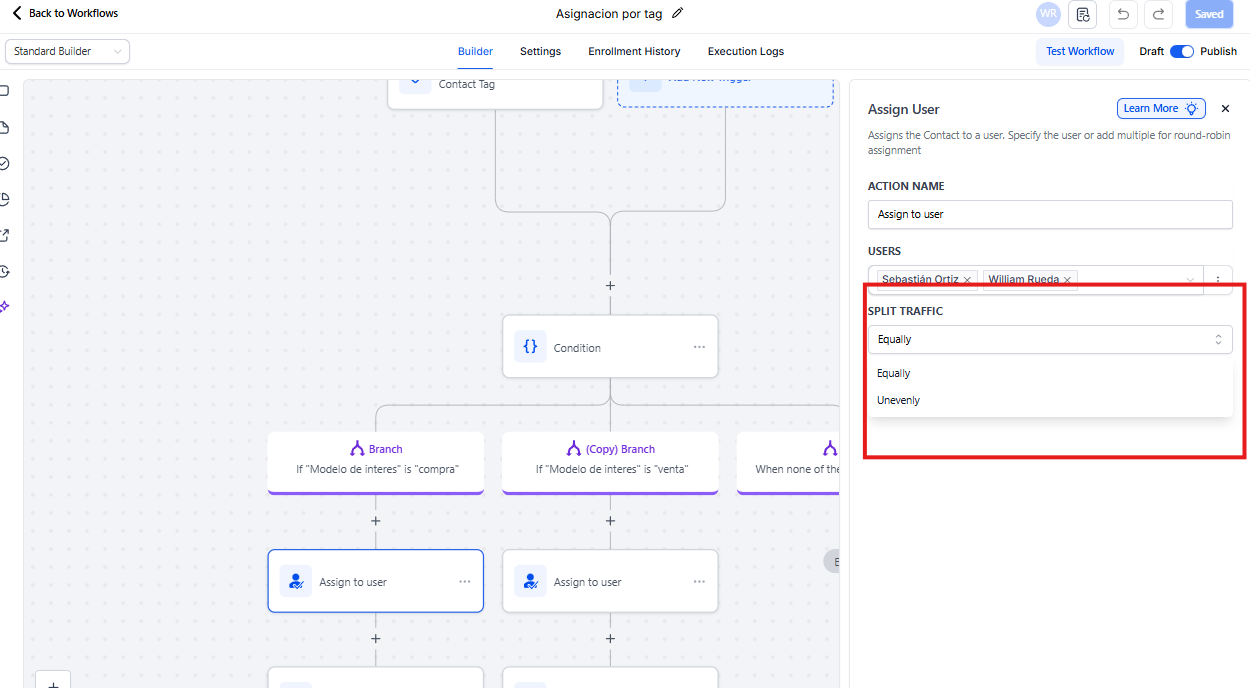Click the Learn More button
This screenshot has height=688, width=1250.
pyautogui.click(x=1160, y=109)
